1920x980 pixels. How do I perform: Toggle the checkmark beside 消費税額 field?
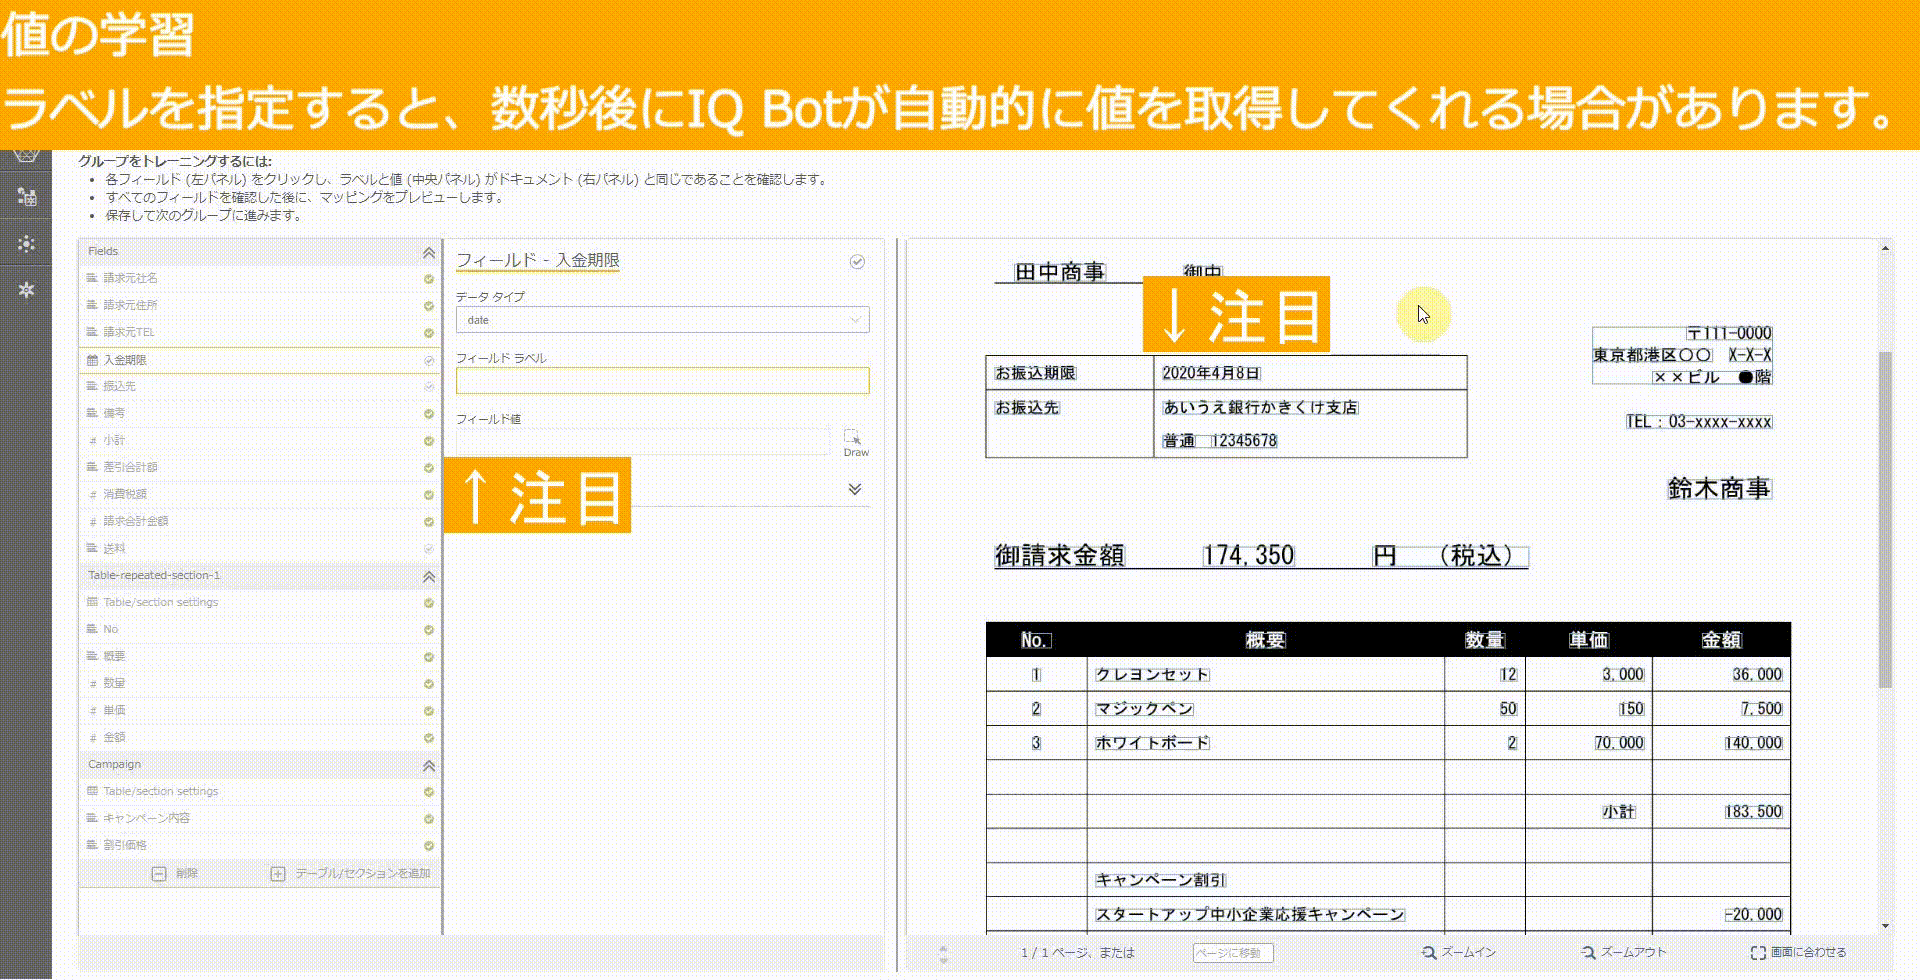pyautogui.click(x=428, y=494)
